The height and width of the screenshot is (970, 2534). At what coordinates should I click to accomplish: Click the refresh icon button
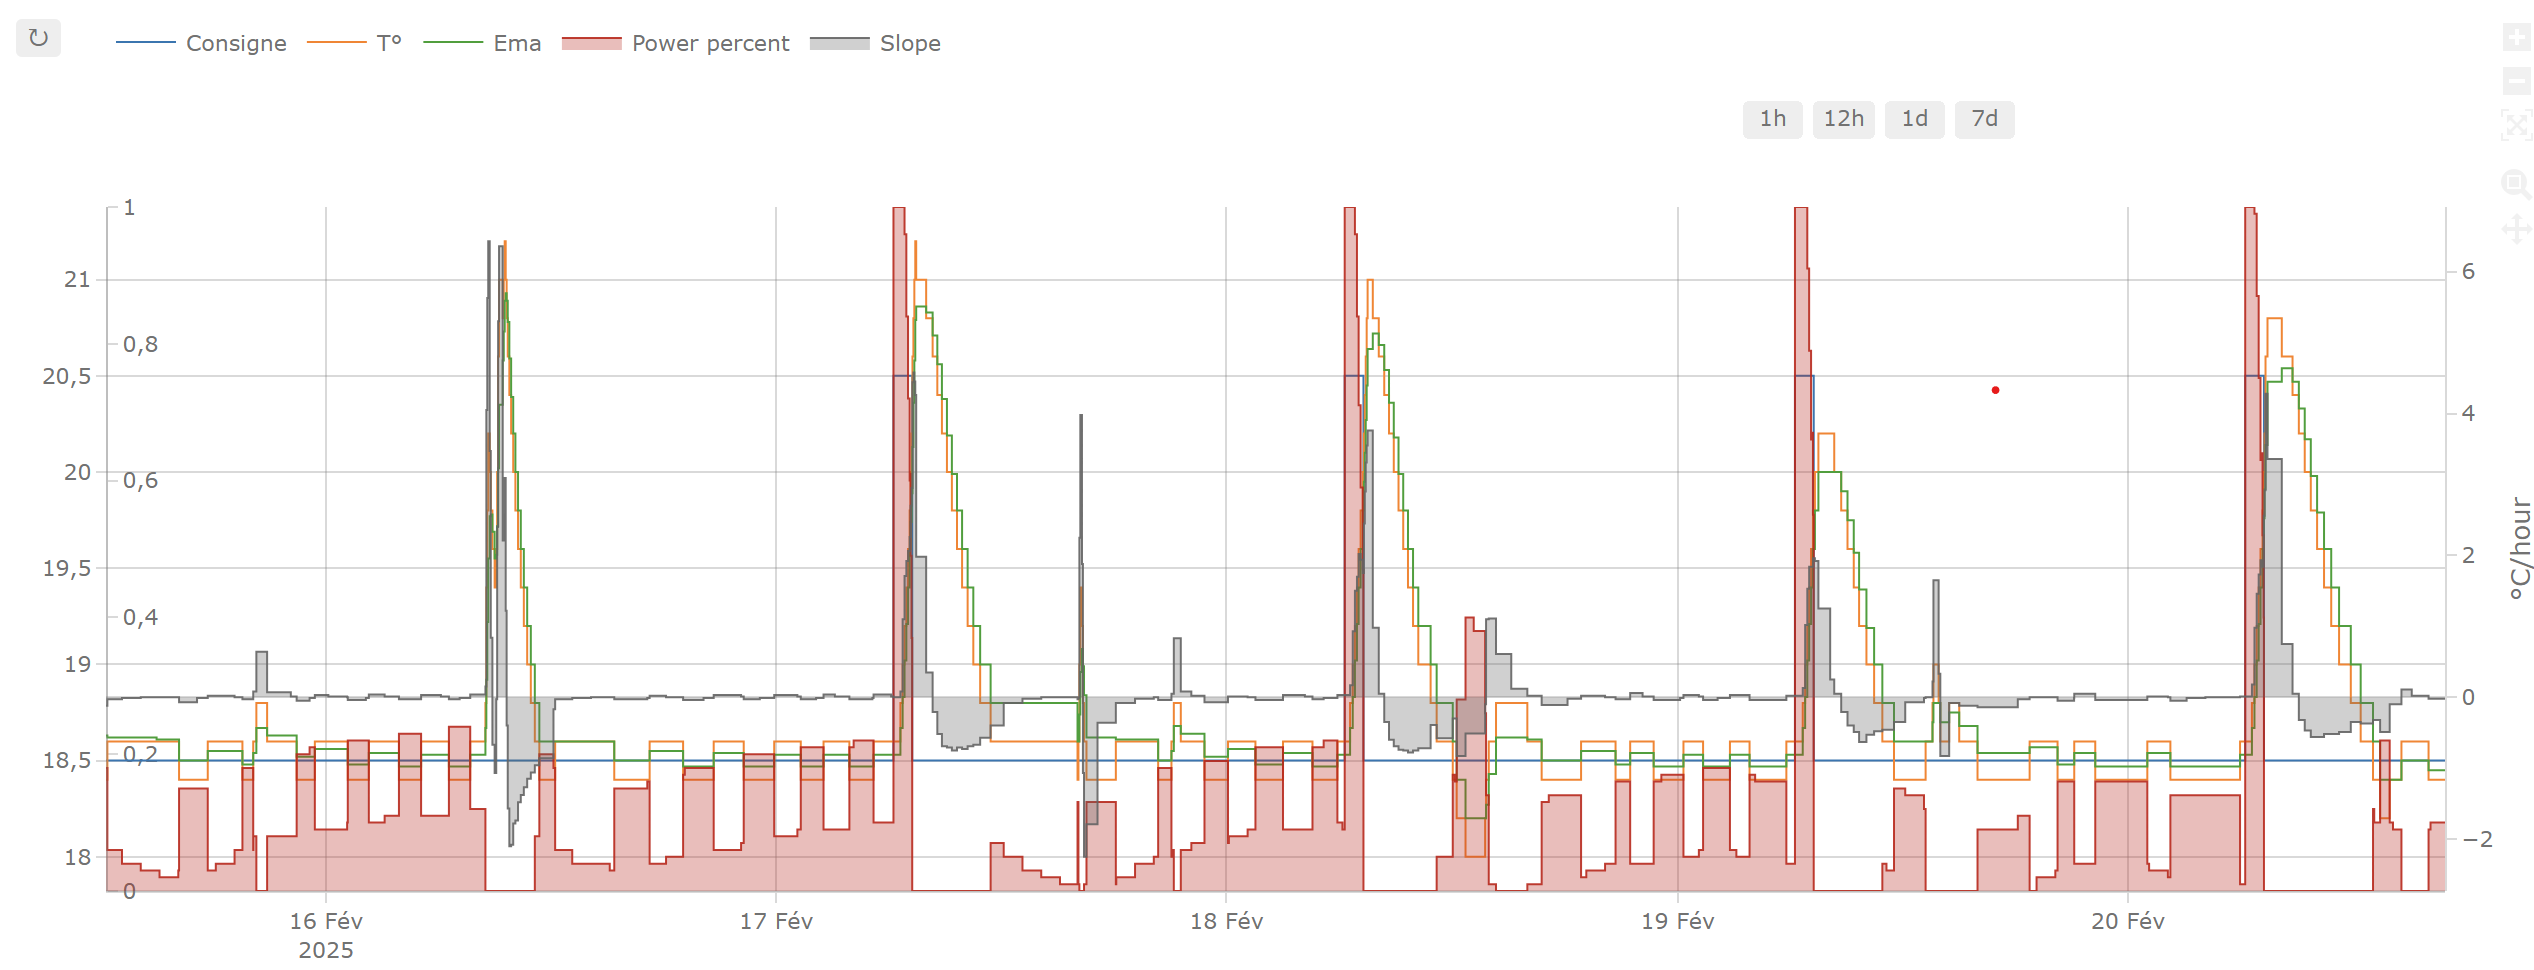[x=38, y=39]
